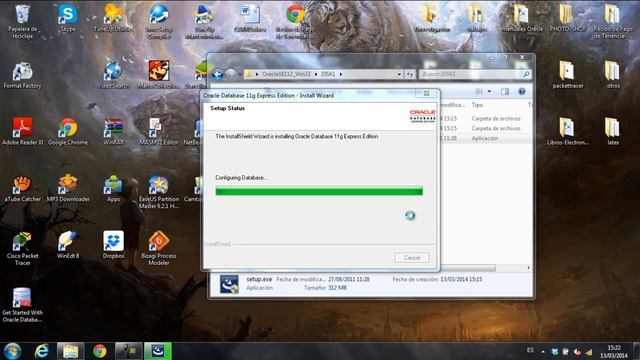Open MP3 Downloader shortcut
Viewport: 640px width, 360px height.
click(x=68, y=189)
